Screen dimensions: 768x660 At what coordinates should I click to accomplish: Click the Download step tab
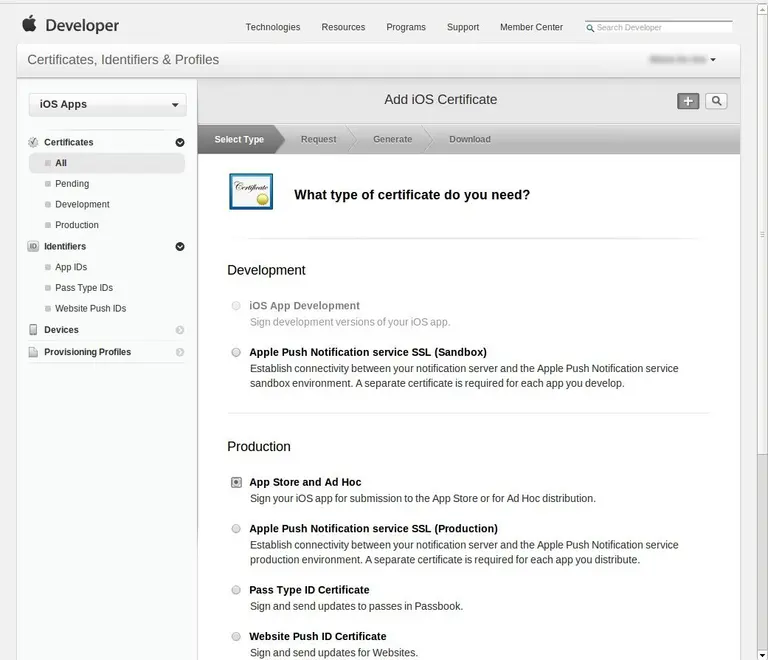[470, 140]
